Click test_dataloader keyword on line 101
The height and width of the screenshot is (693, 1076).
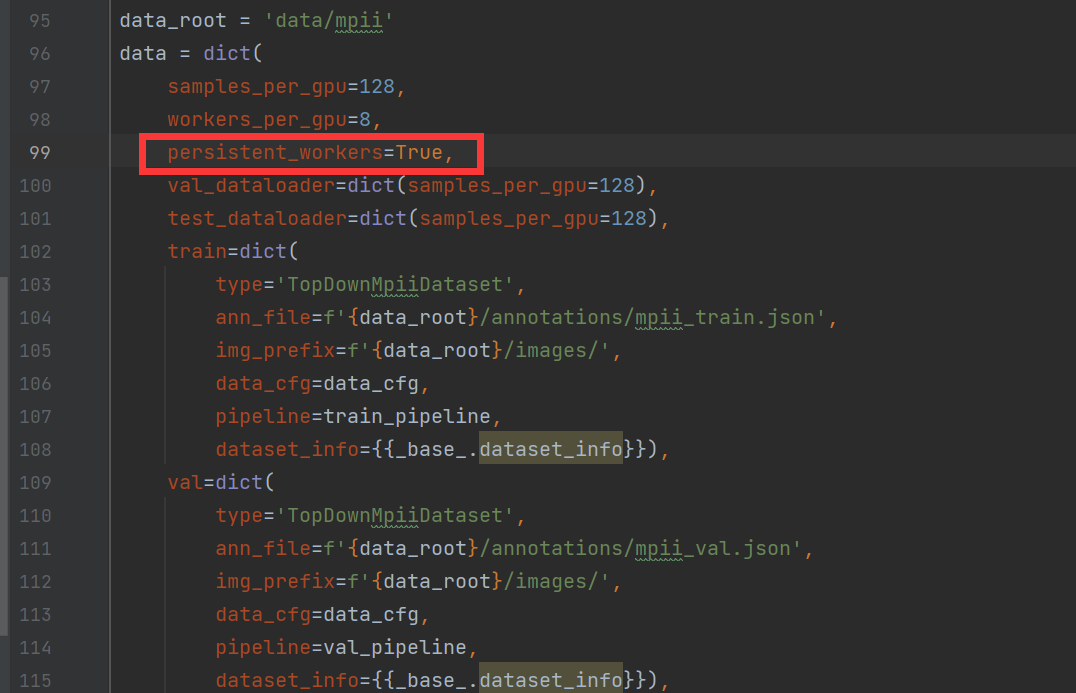click(x=257, y=218)
